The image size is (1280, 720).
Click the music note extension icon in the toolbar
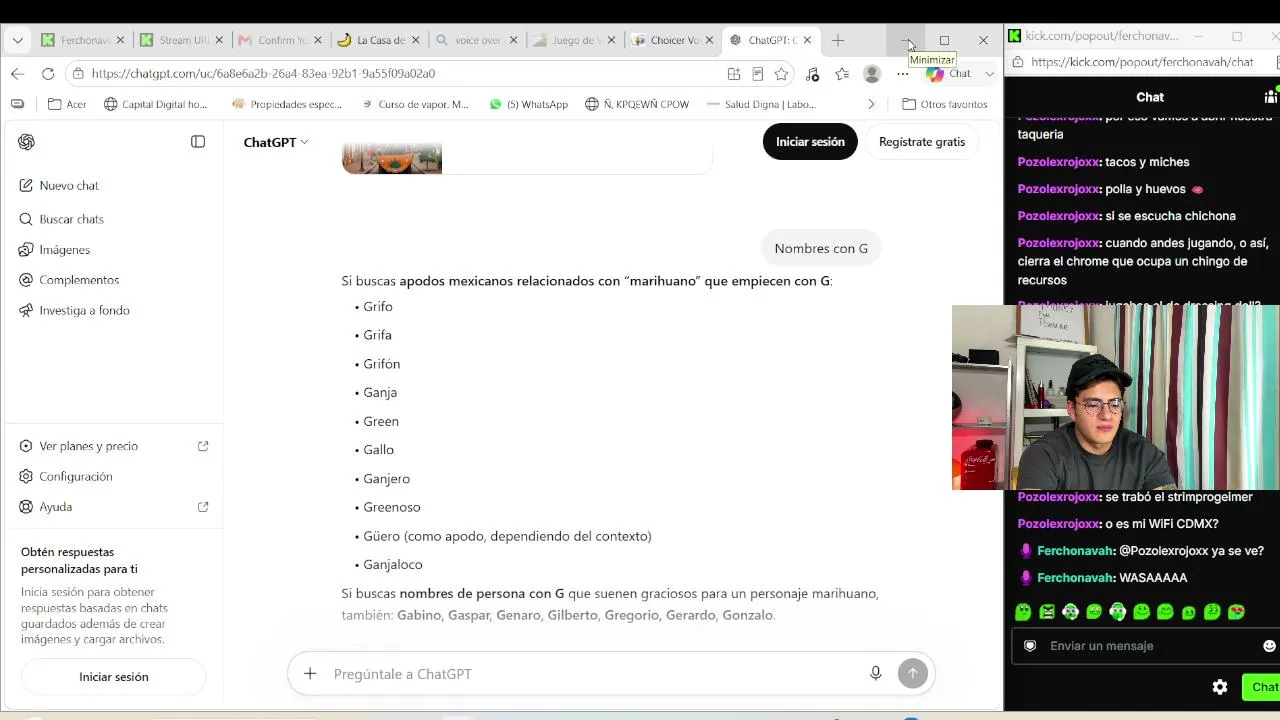(812, 74)
